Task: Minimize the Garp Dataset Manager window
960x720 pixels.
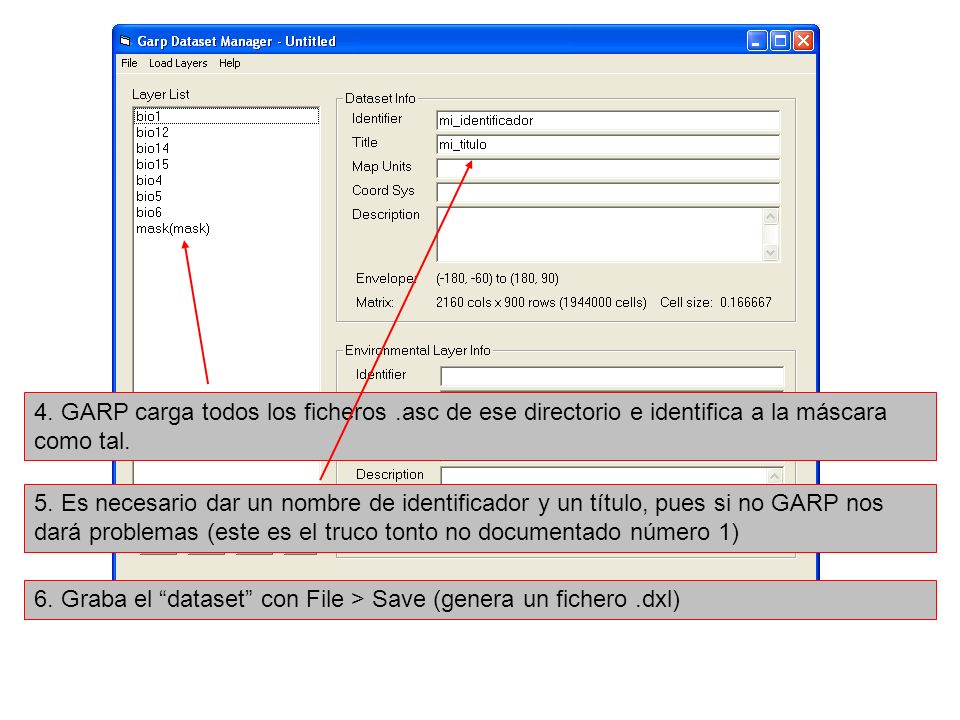Action: [757, 41]
